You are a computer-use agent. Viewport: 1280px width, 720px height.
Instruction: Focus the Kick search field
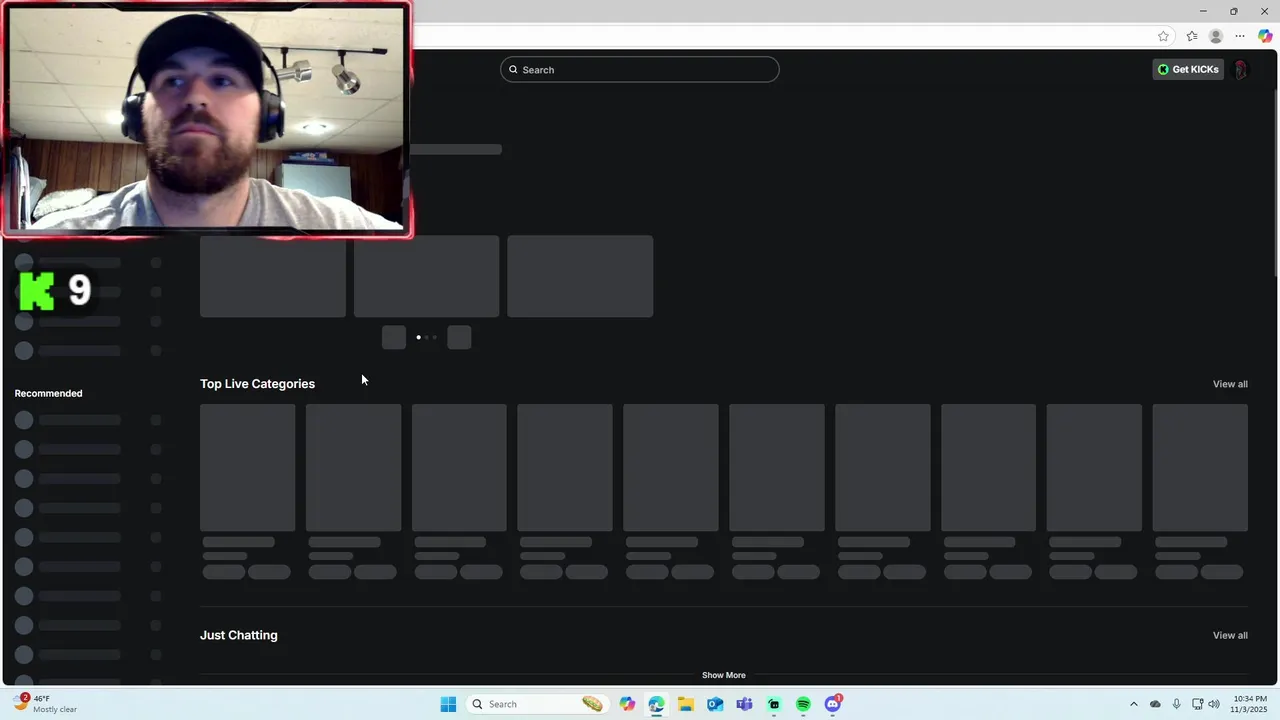click(640, 69)
